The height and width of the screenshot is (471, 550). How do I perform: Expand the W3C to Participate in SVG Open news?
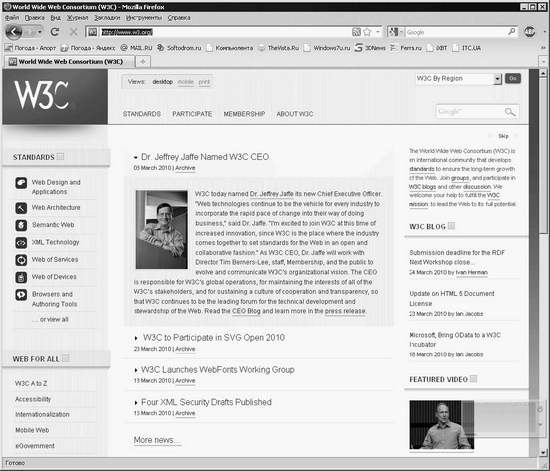pyautogui.click(x=136, y=338)
